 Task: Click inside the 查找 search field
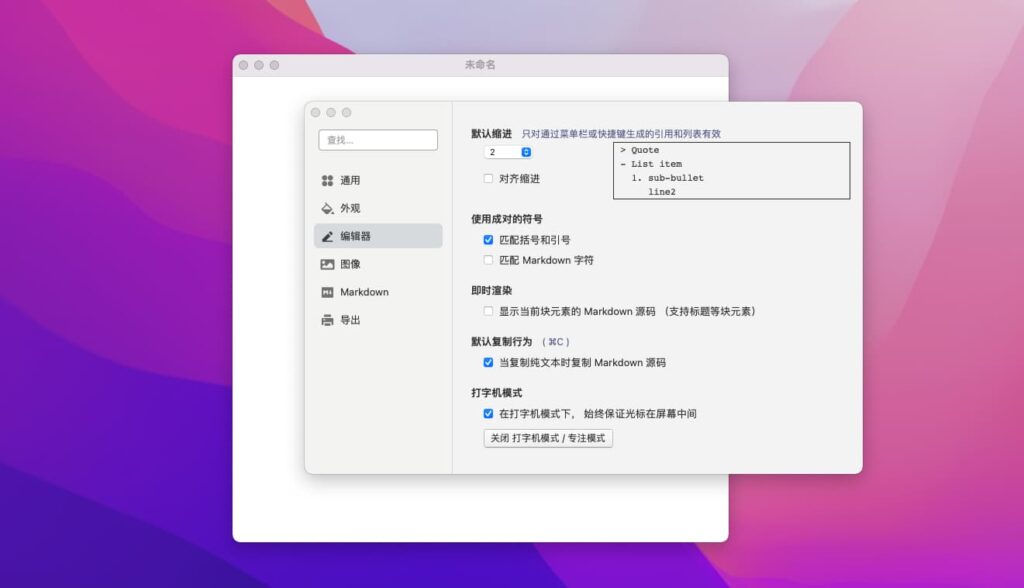(378, 139)
